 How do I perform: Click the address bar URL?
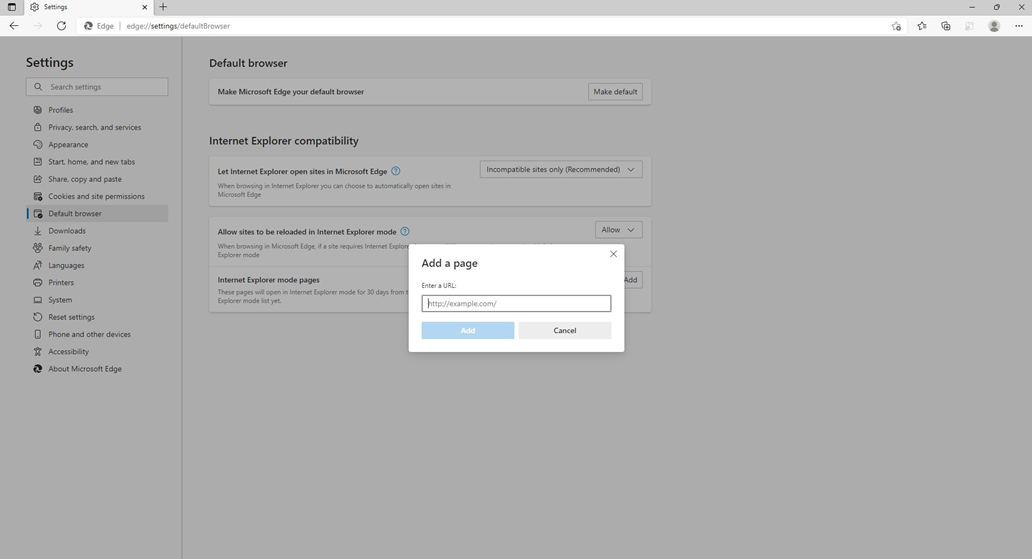pos(178,26)
